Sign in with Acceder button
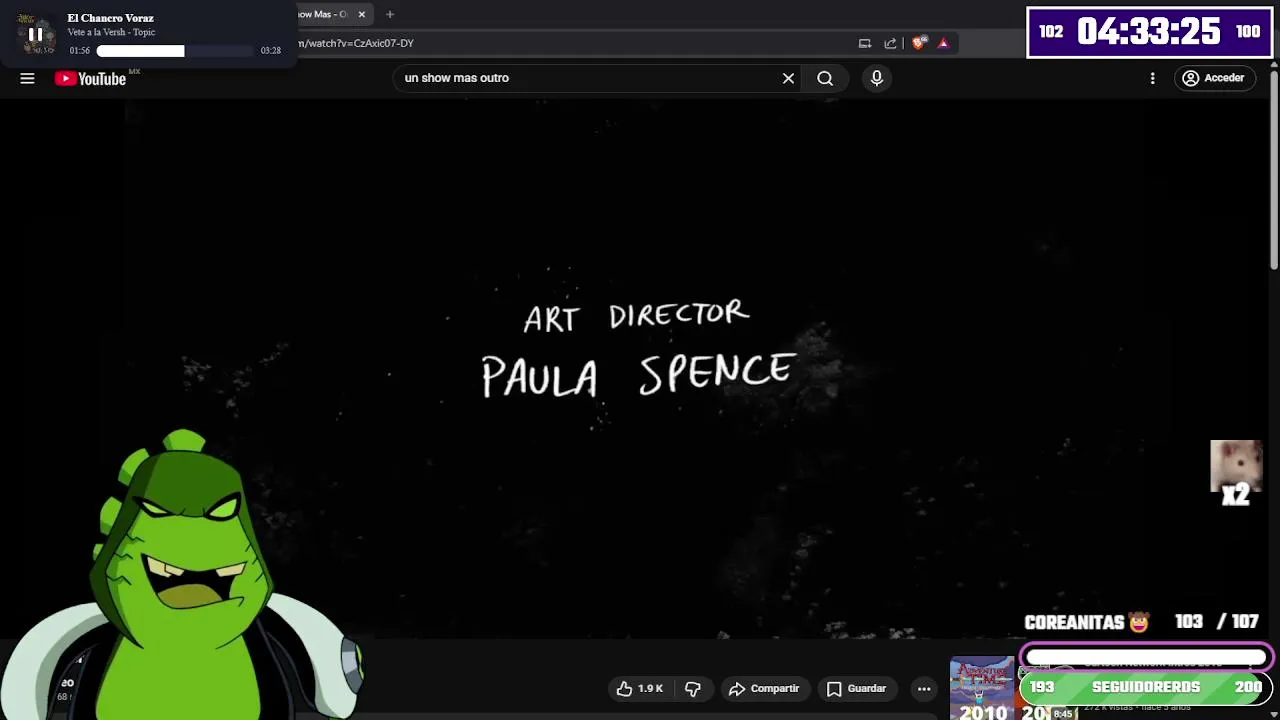1280x720 pixels. pos(1213,78)
